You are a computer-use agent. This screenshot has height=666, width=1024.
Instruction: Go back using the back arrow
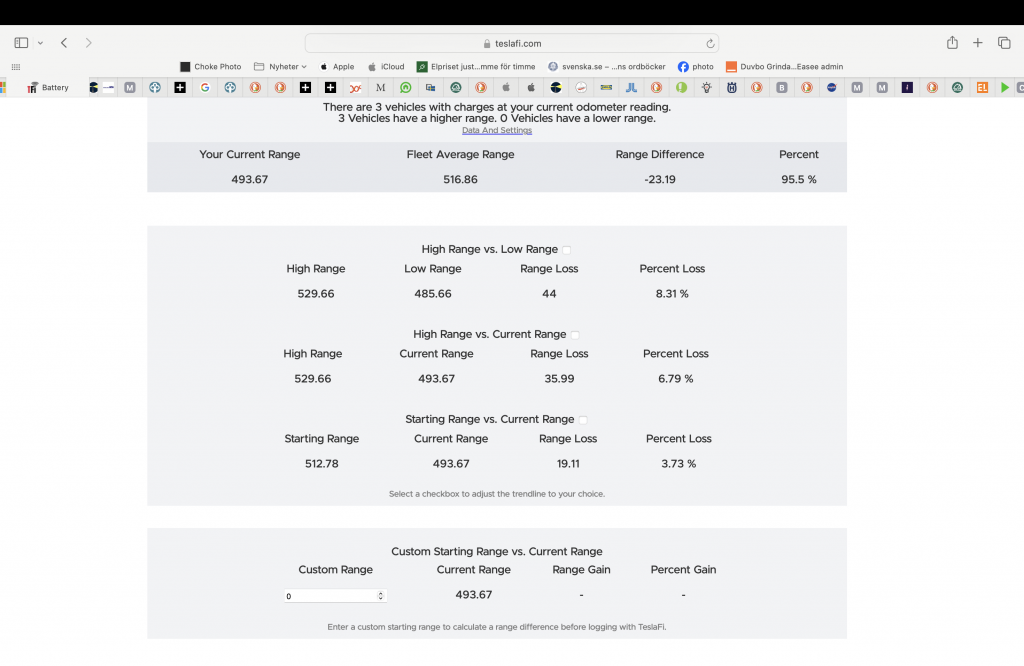(x=64, y=43)
